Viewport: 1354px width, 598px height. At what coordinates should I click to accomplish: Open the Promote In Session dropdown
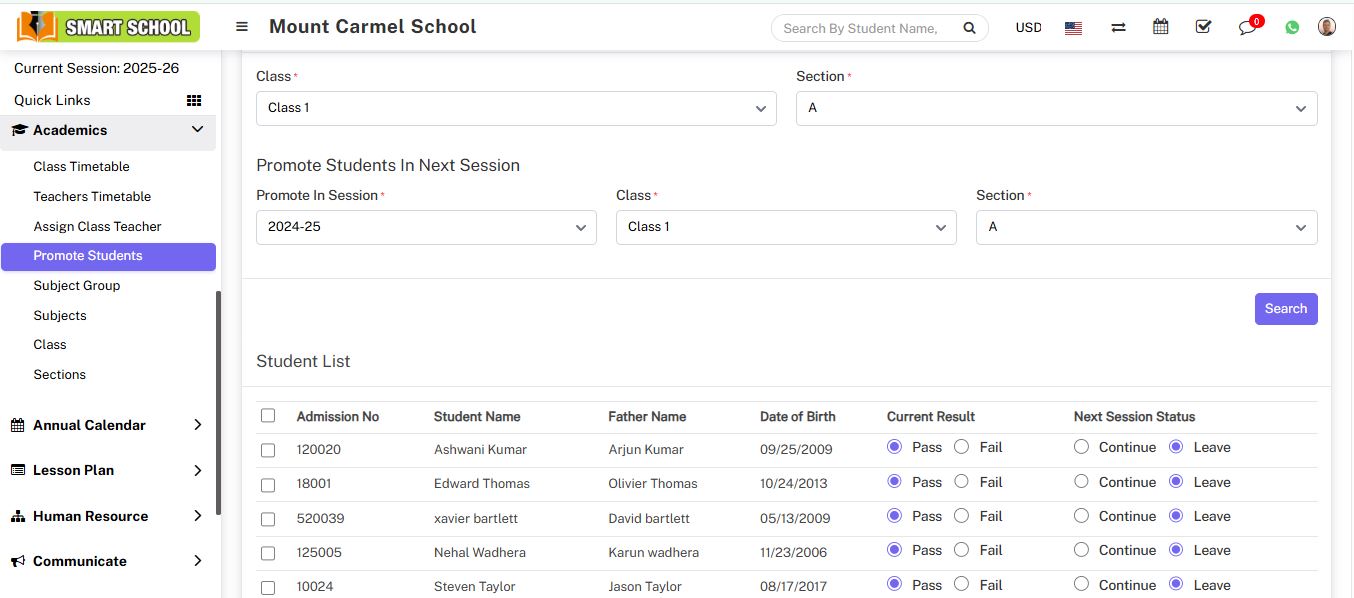pyautogui.click(x=426, y=227)
